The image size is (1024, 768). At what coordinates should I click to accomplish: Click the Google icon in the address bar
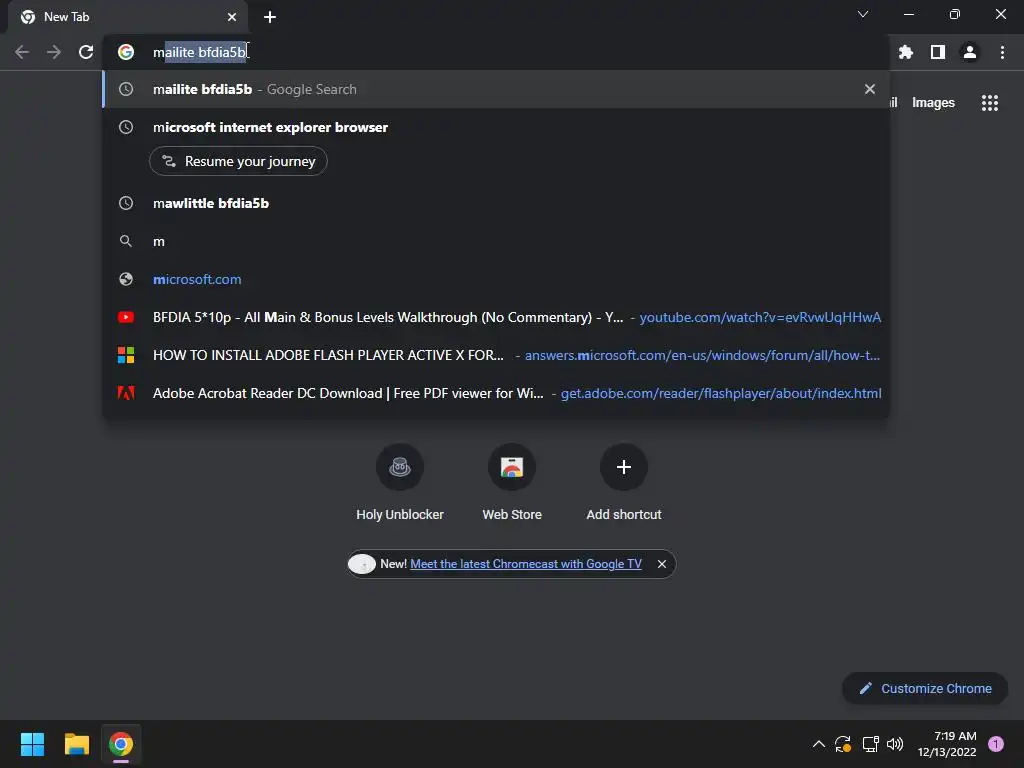(126, 52)
